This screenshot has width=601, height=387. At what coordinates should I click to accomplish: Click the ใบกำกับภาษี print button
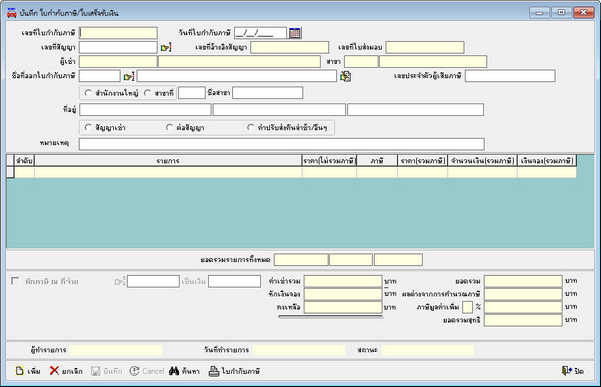click(234, 371)
